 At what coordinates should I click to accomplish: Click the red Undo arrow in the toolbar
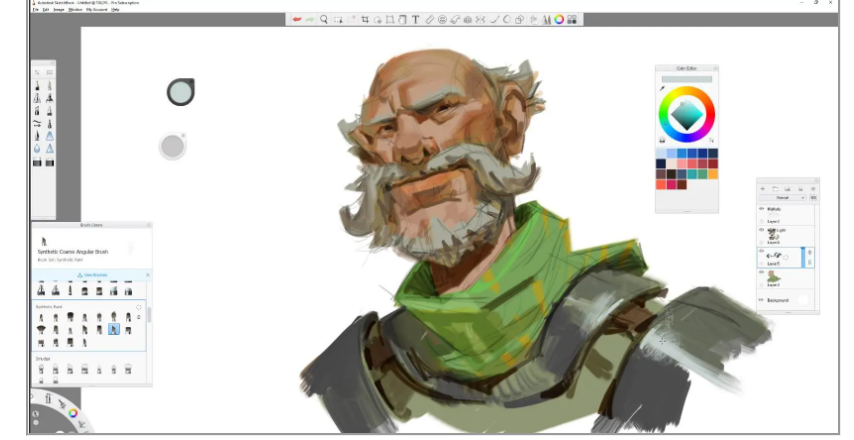(x=297, y=20)
